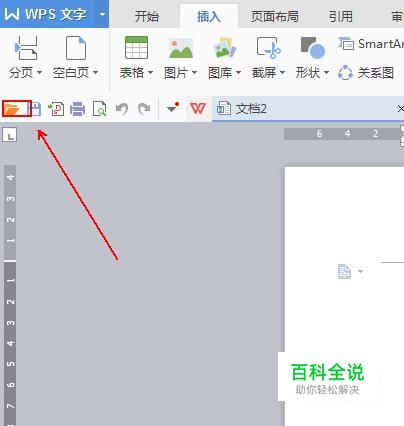Screen dimensions: 404x426
Task: Click the page break (分页) icon
Action: point(26,48)
